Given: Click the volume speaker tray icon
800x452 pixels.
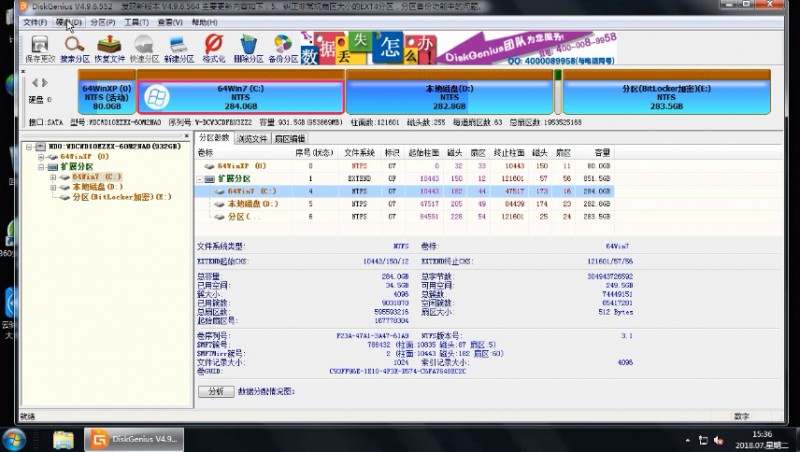Looking at the screenshot, I should pos(719,440).
